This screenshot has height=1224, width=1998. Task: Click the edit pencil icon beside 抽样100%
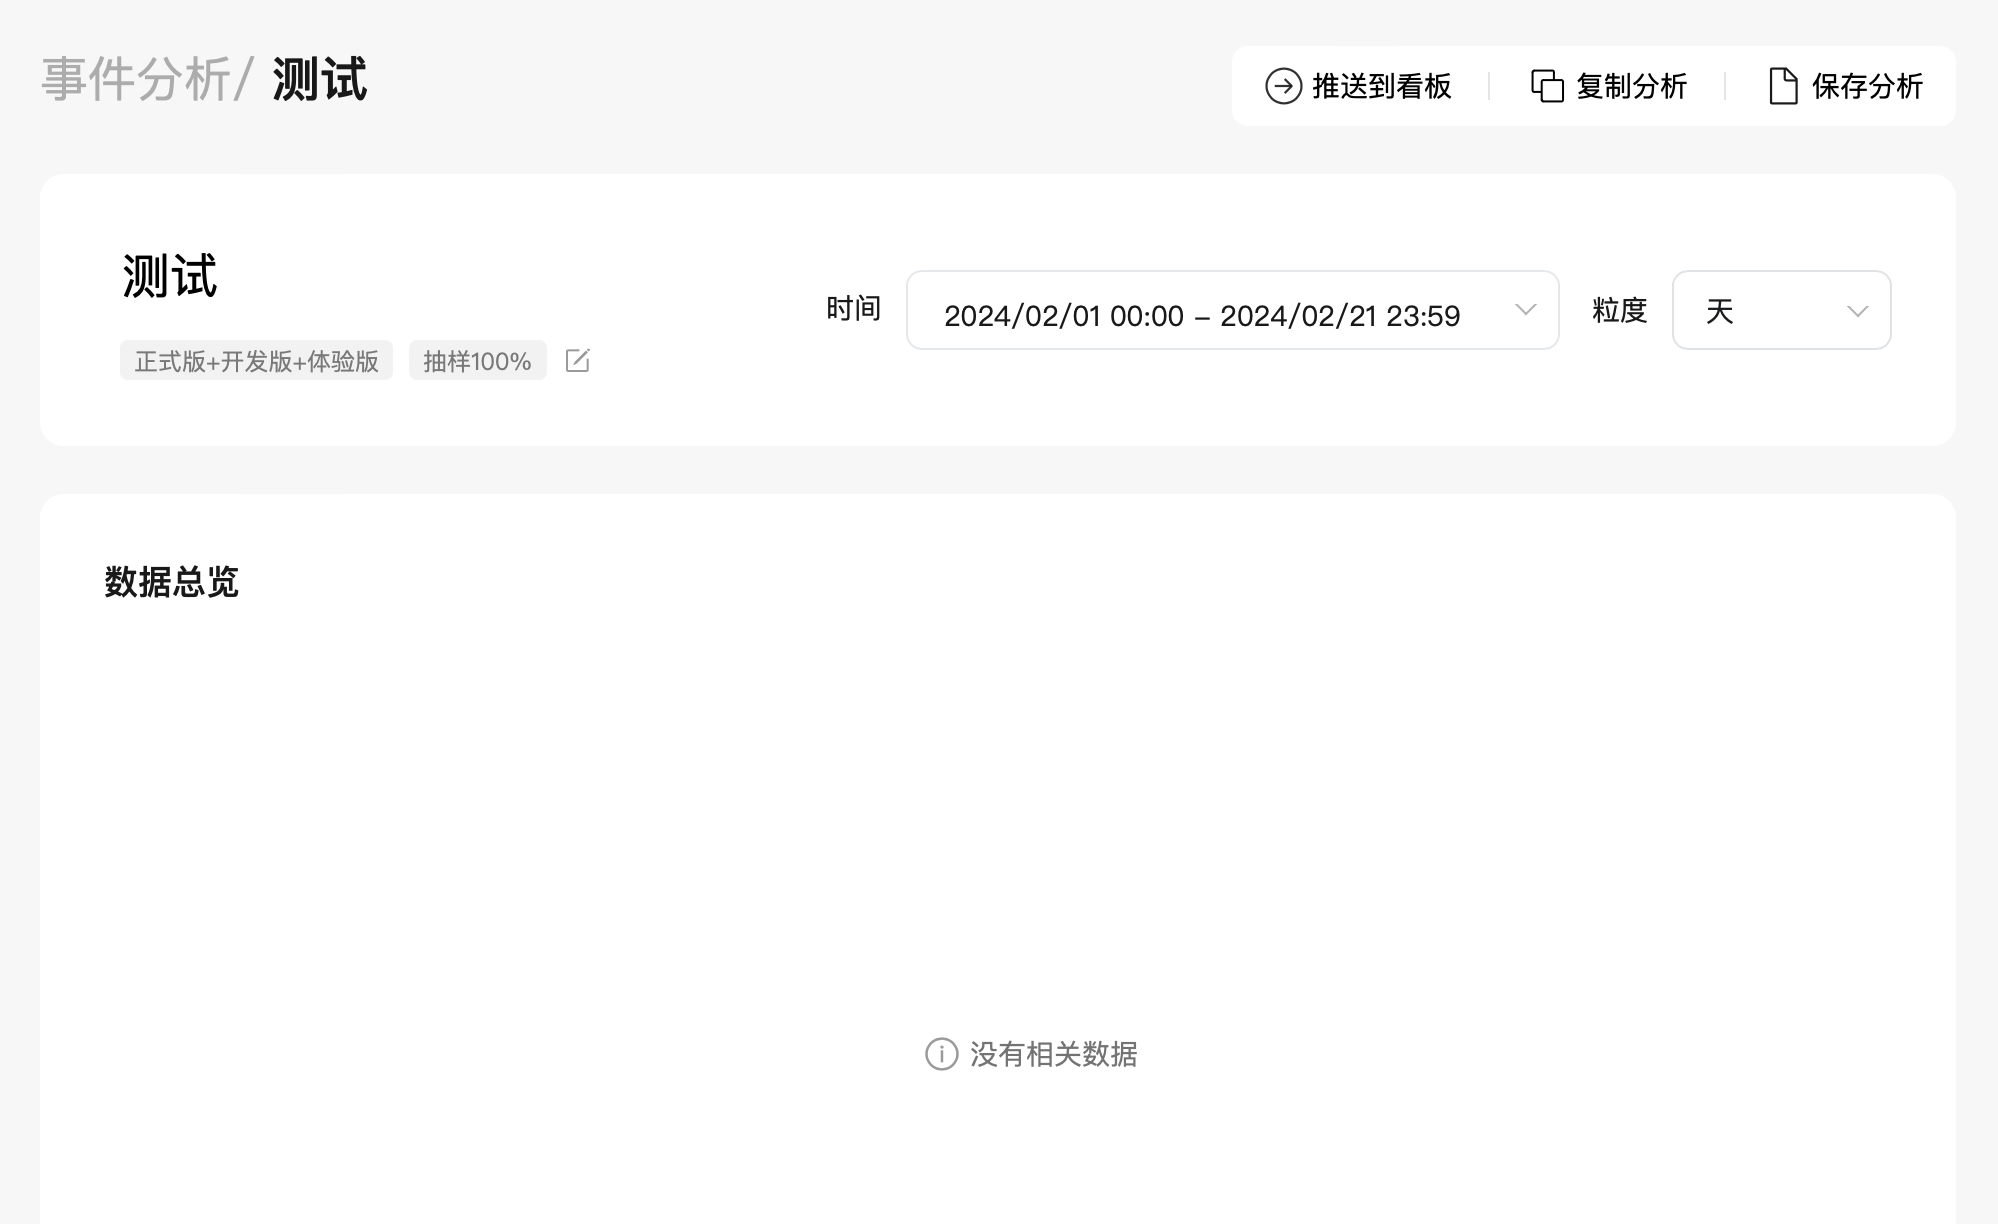pyautogui.click(x=577, y=361)
